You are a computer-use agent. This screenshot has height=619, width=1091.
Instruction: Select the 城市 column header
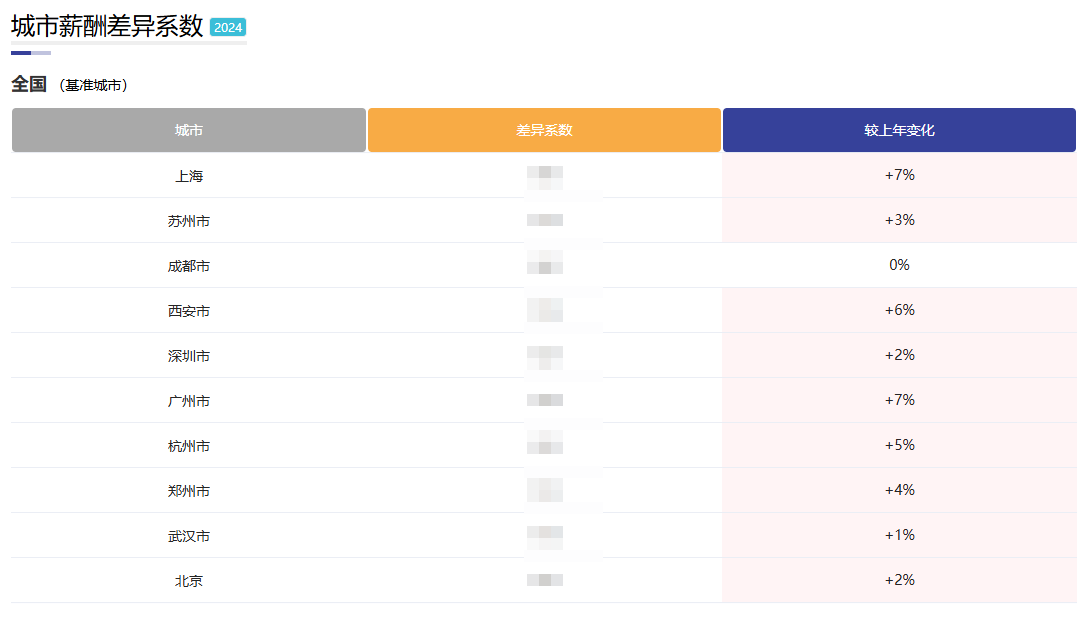click(x=189, y=130)
